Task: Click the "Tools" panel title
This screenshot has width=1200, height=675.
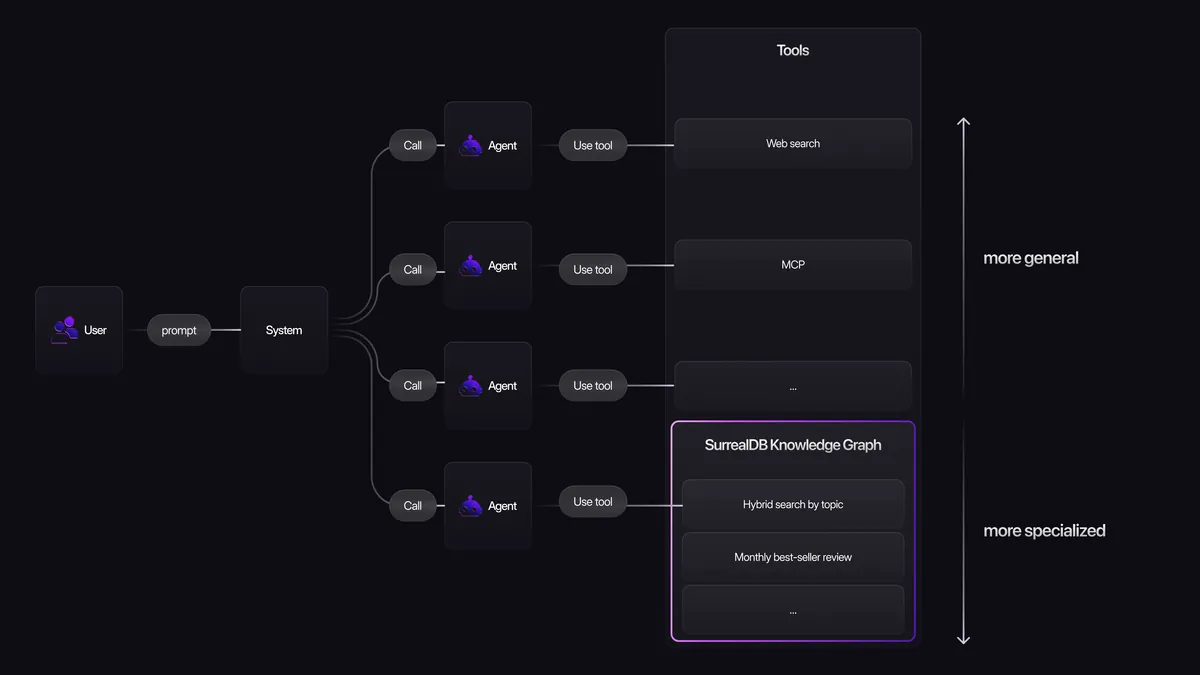Action: click(x=793, y=50)
